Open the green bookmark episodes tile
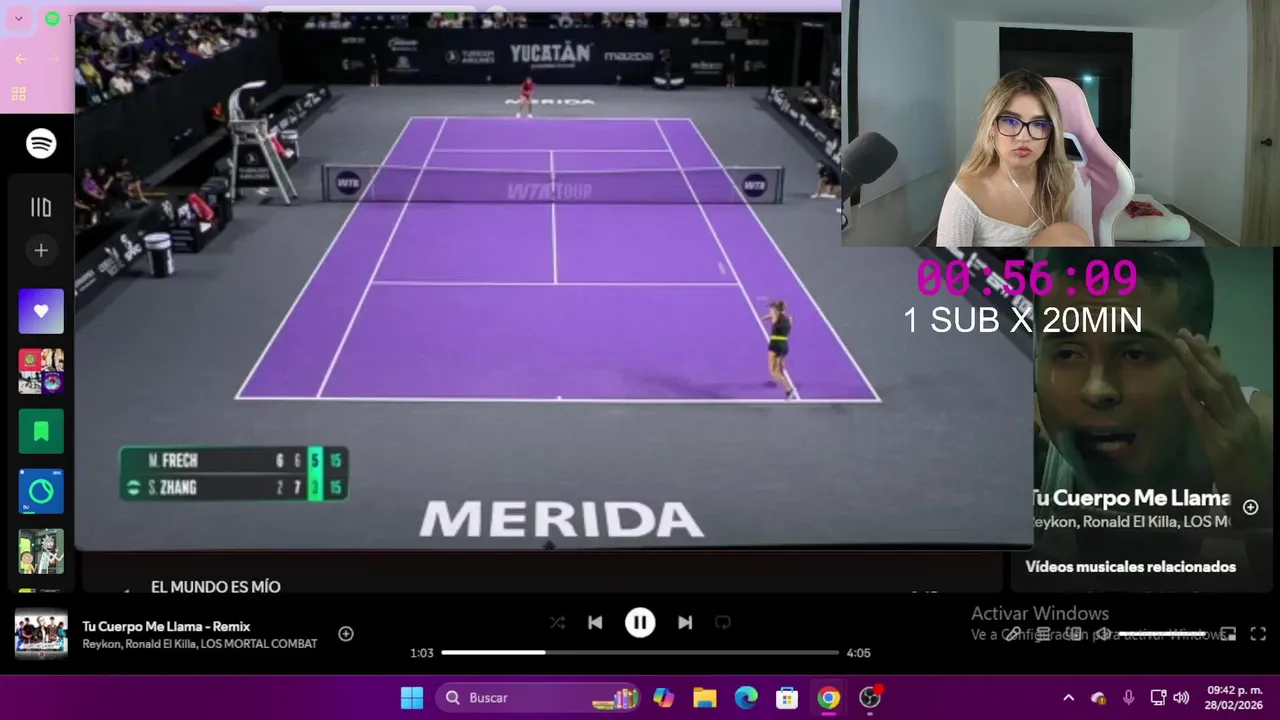 tap(41, 431)
